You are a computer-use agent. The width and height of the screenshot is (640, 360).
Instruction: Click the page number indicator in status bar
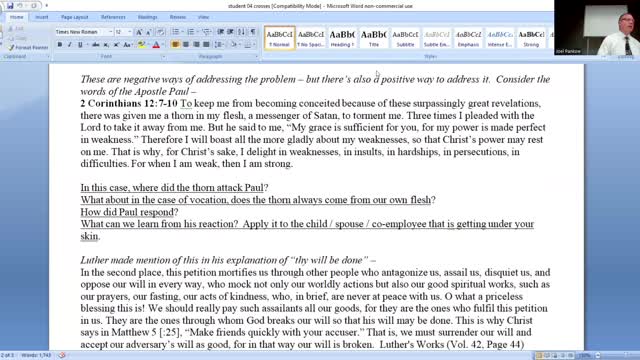(x=7, y=356)
